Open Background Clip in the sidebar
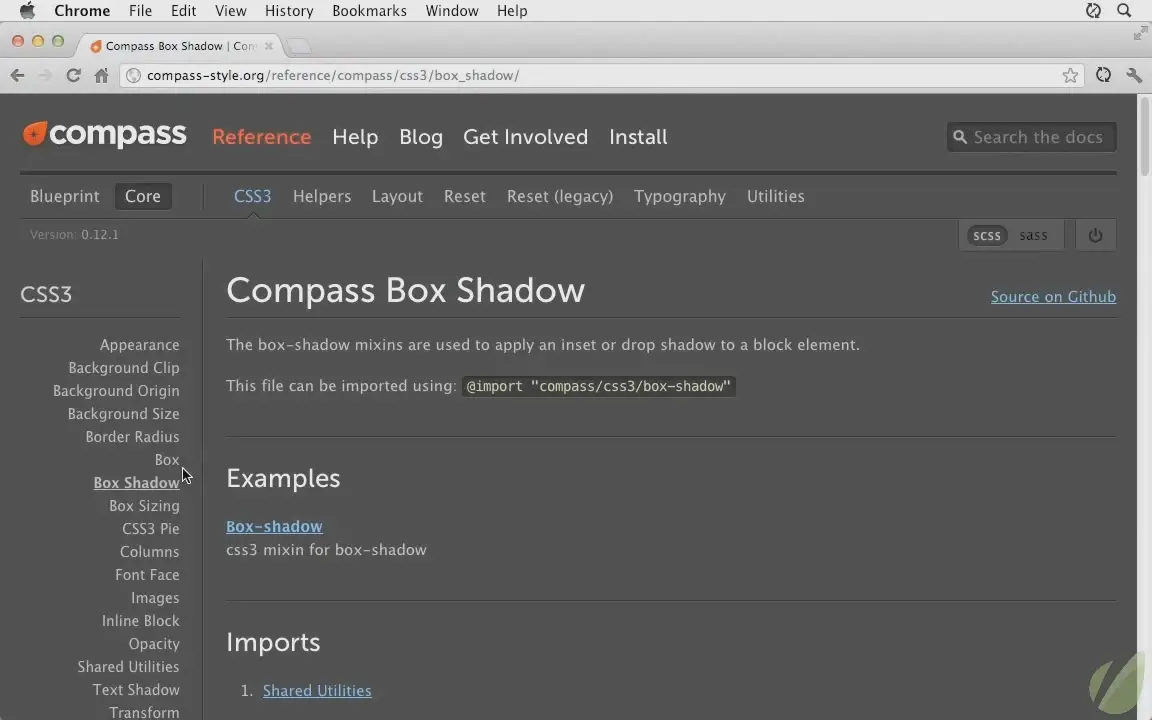 (123, 367)
